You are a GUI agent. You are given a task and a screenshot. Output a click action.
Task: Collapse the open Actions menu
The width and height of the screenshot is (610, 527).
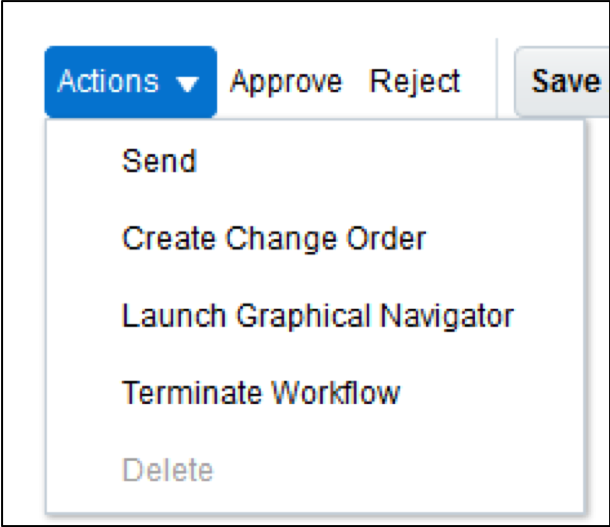click(130, 82)
